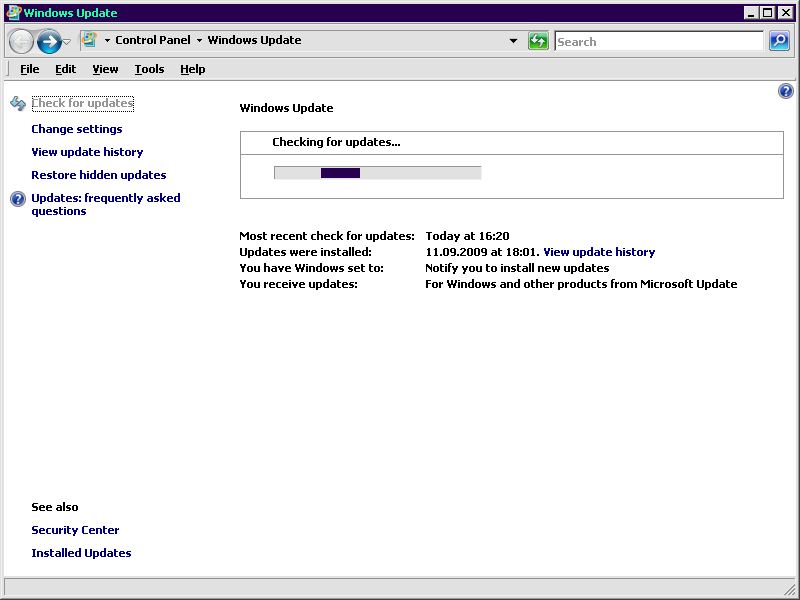800x600 pixels.
Task: Click the Search magnifier icon
Action: pos(779,41)
